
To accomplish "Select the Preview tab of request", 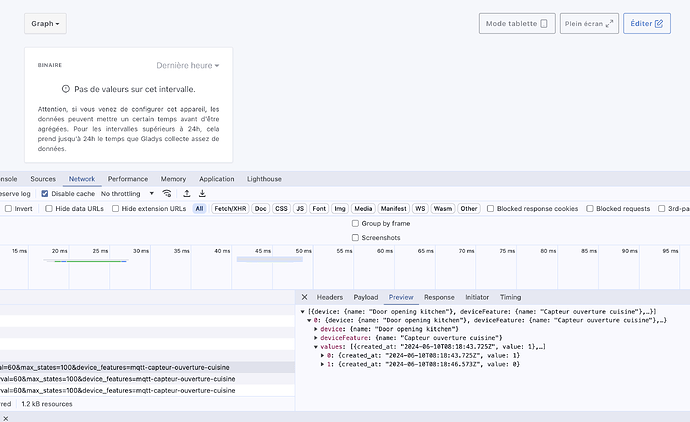I will [401, 297].
